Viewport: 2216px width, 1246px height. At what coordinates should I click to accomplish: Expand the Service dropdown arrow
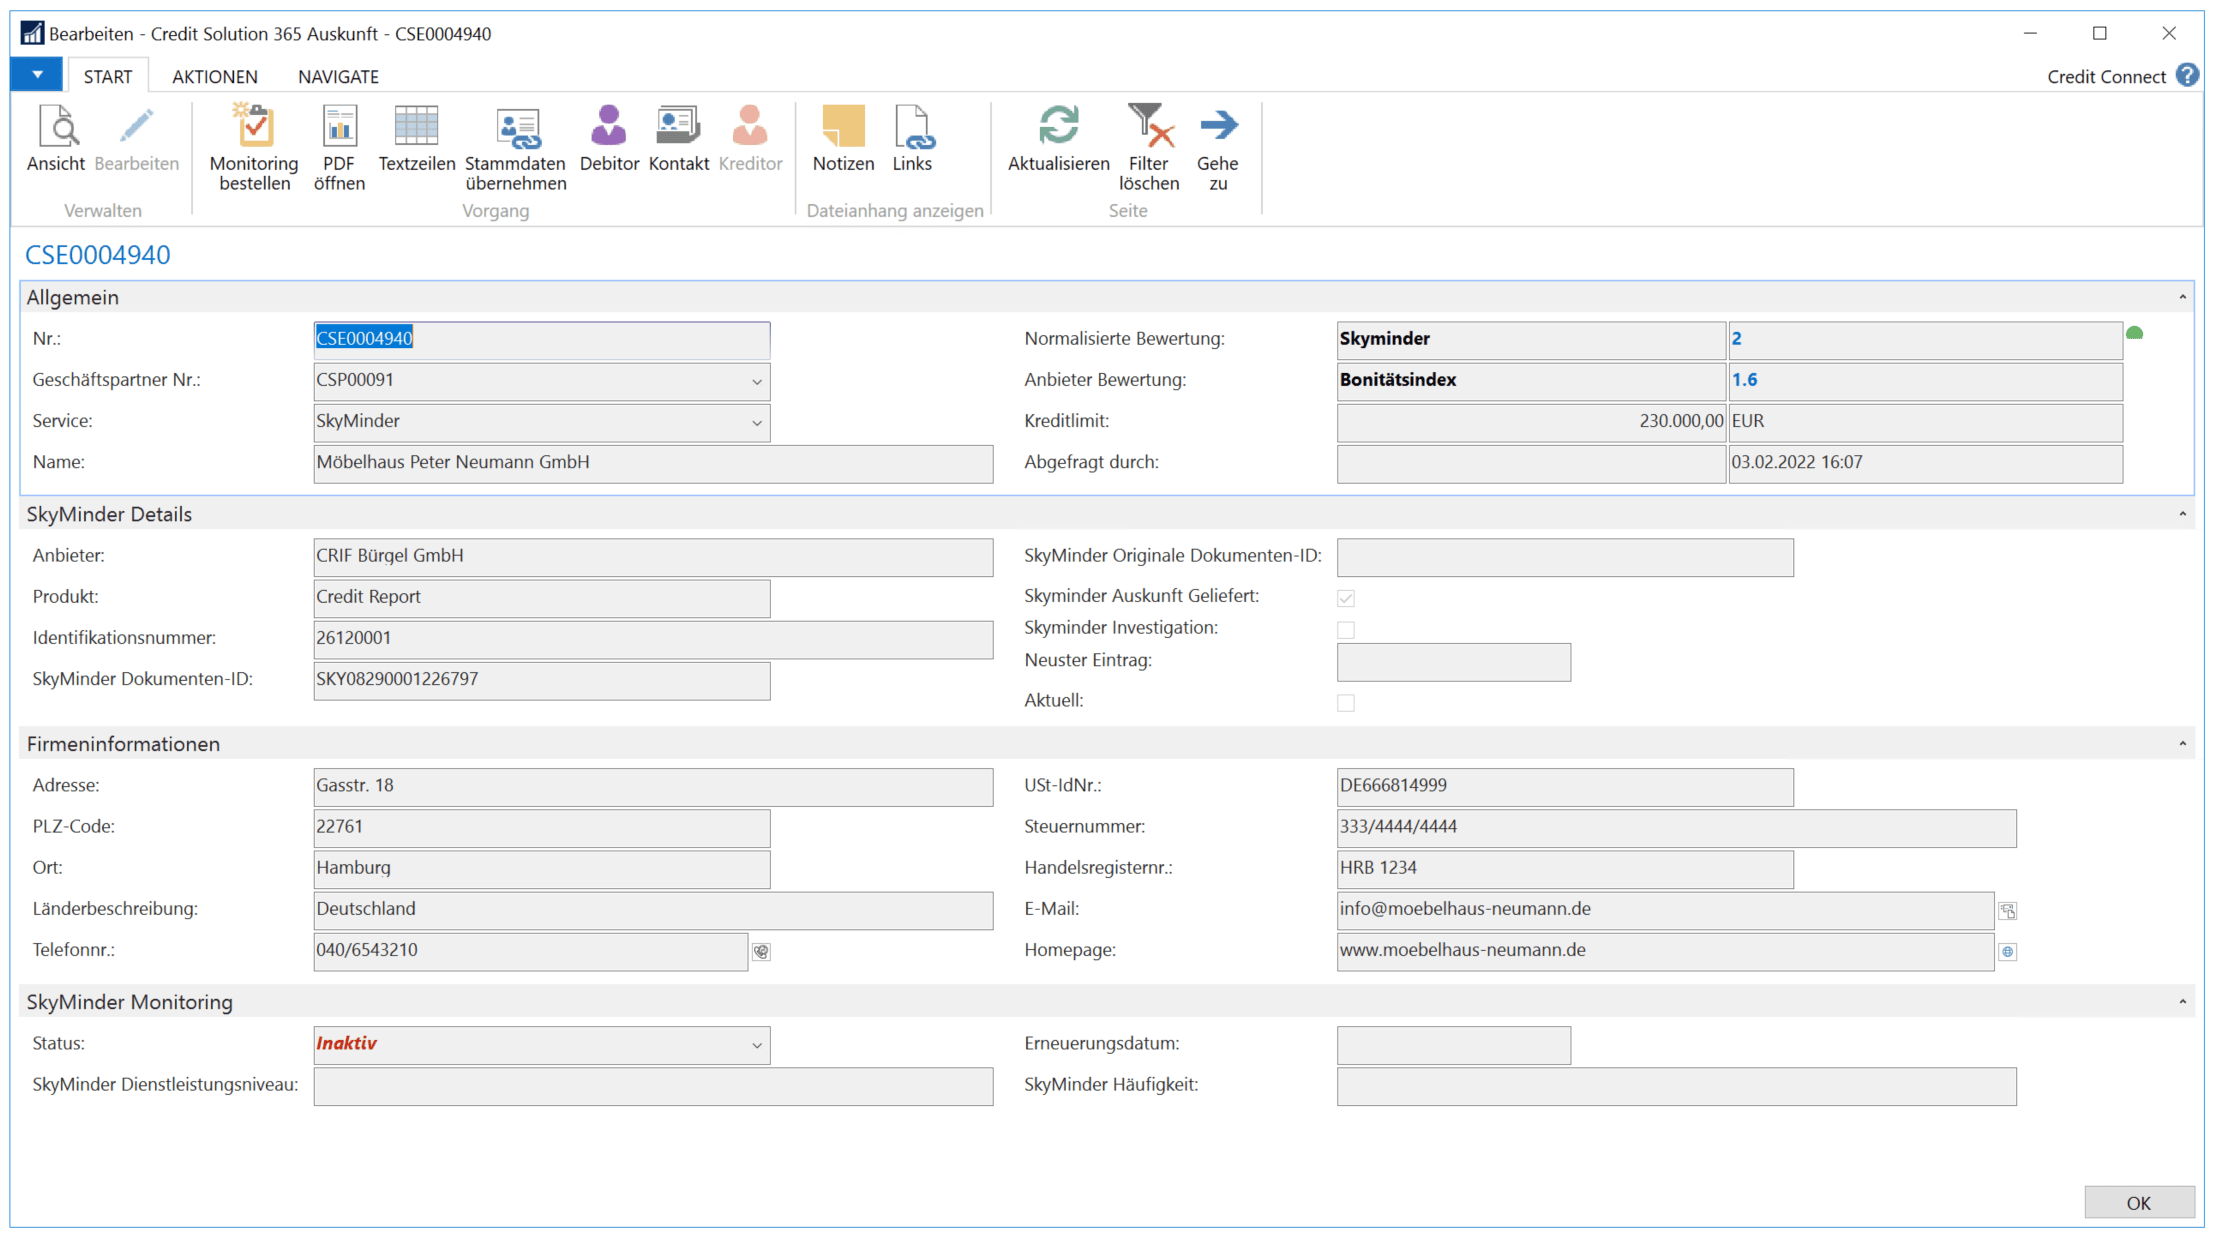[x=757, y=423]
